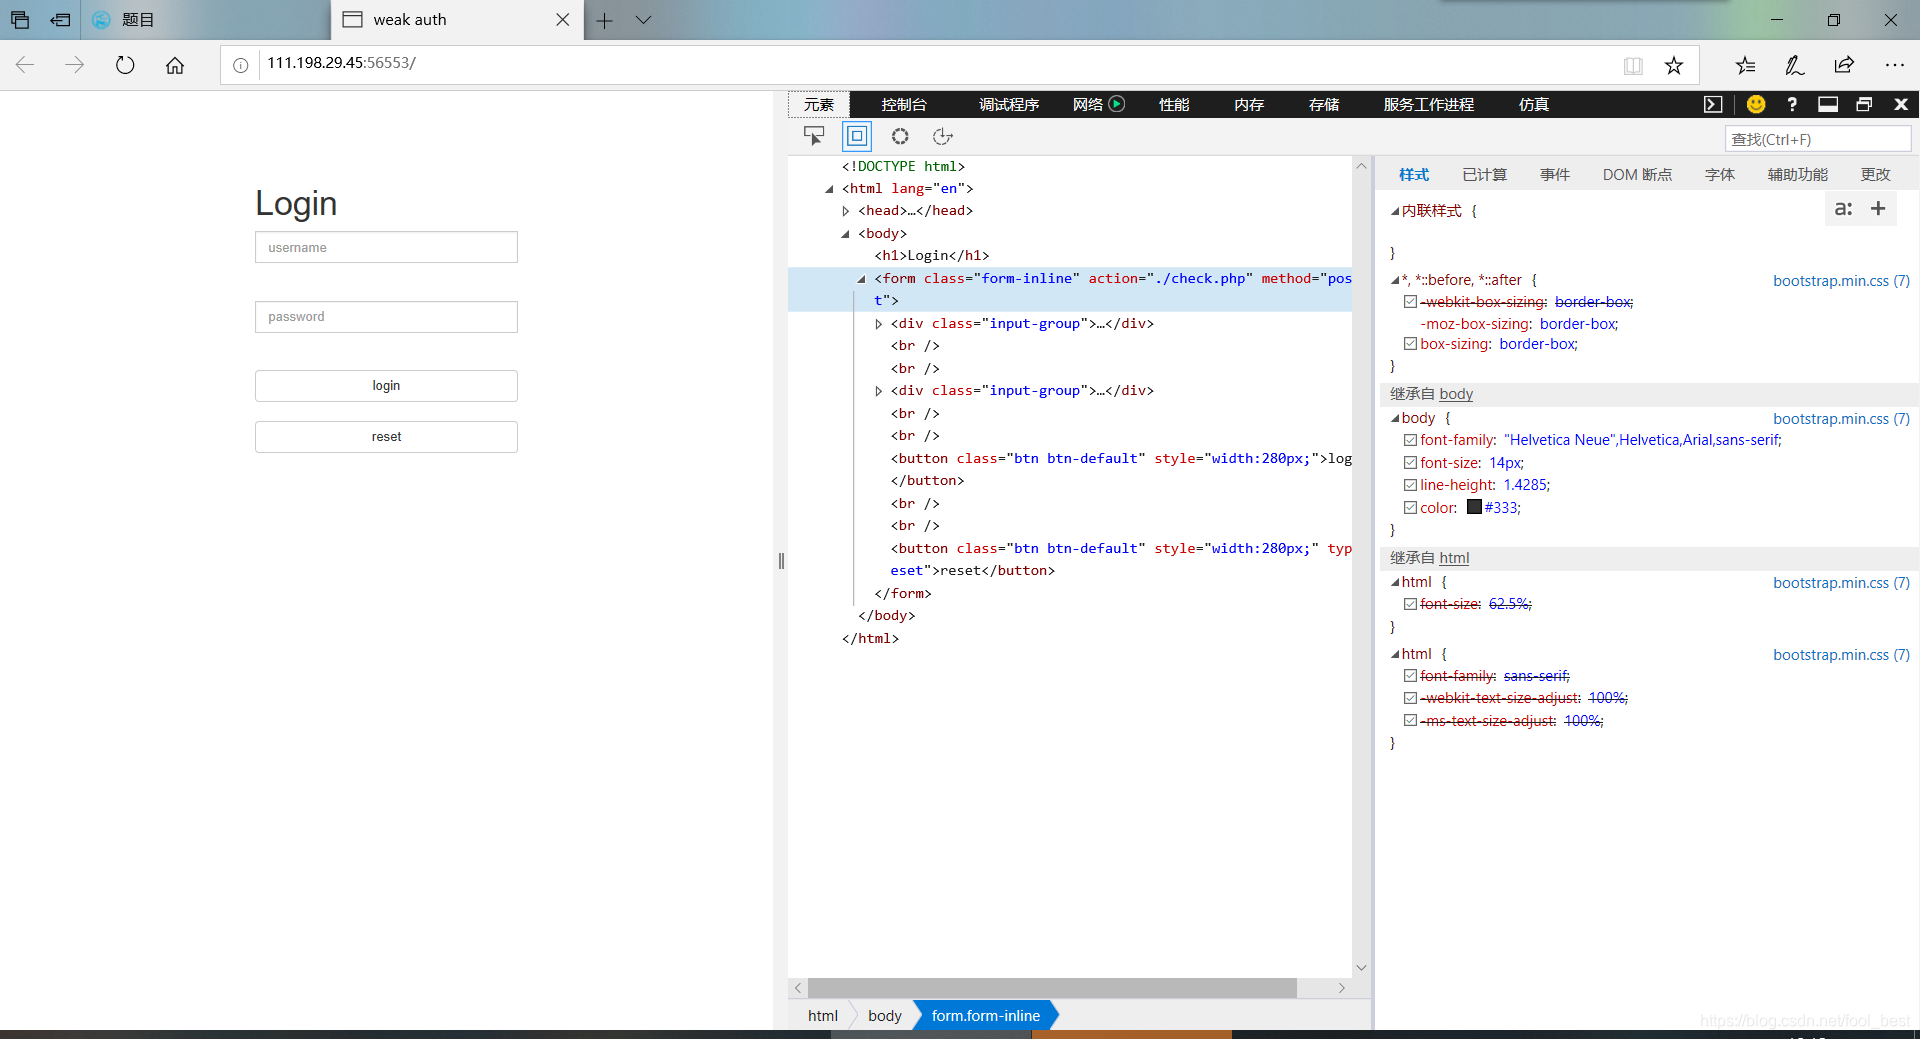Click the reset button on page
Image resolution: width=1920 pixels, height=1039 pixels.
coord(386,437)
